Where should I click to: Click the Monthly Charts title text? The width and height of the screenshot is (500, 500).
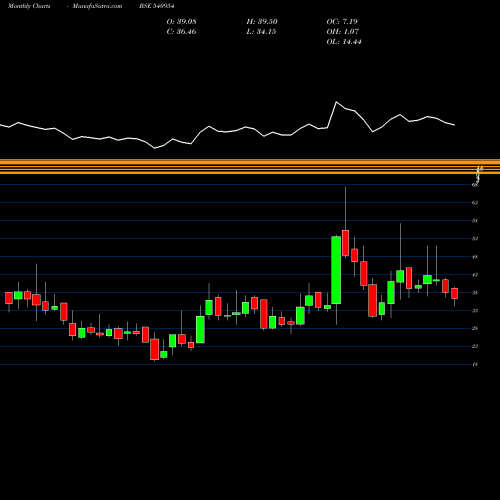point(29,6)
